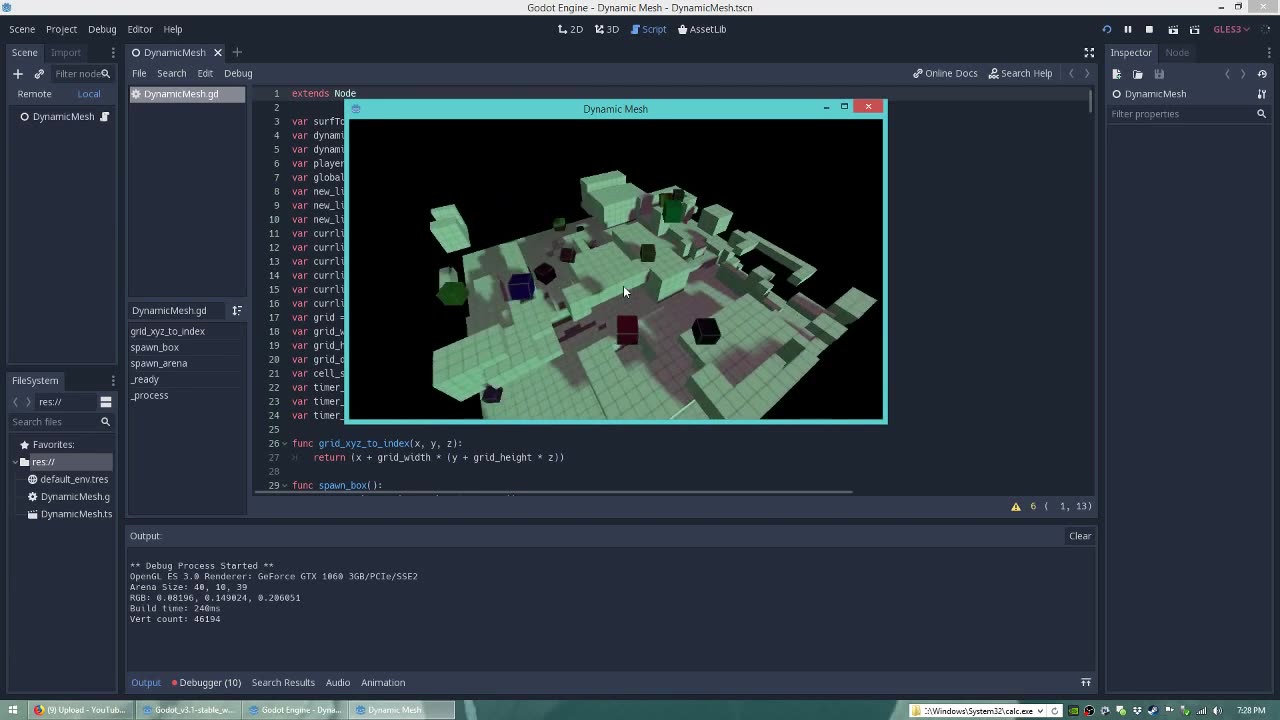Close the DynamicMesh scene tab
The image size is (1280, 720).
[217, 52]
